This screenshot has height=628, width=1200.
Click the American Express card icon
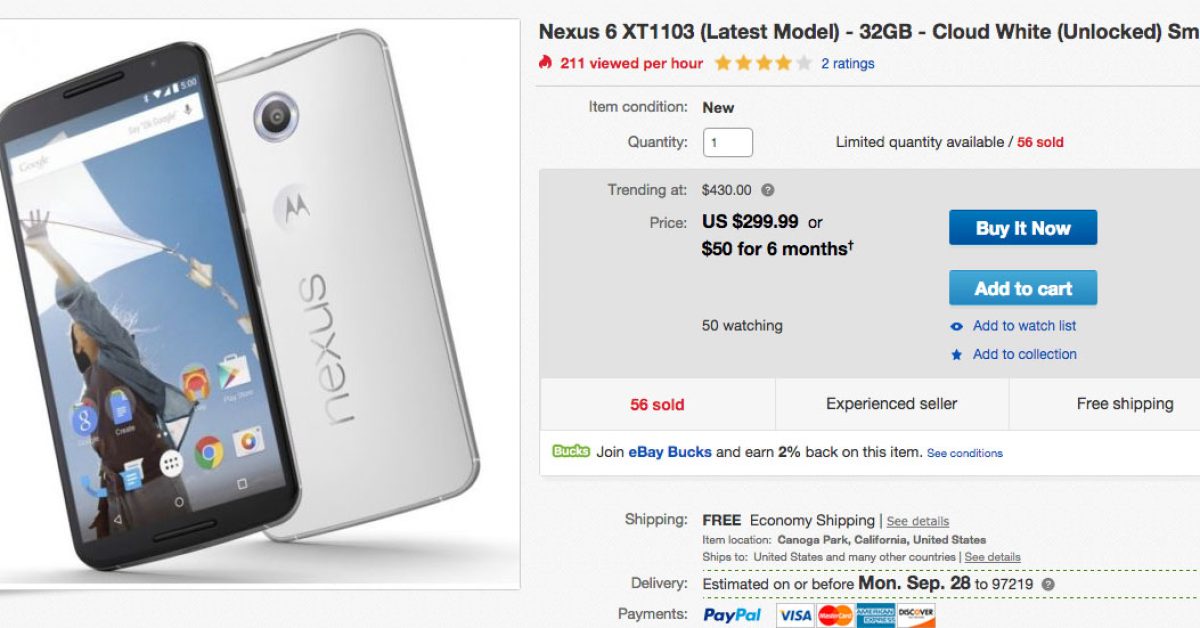pyautogui.click(x=876, y=615)
